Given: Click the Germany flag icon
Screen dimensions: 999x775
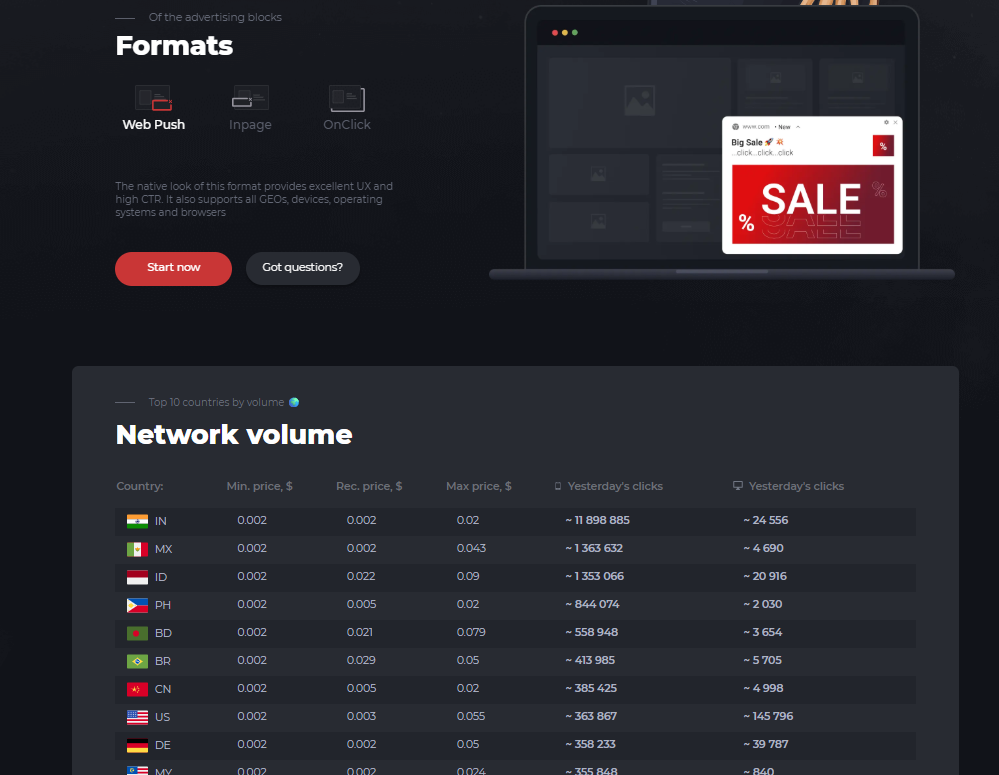Looking at the screenshot, I should (137, 745).
